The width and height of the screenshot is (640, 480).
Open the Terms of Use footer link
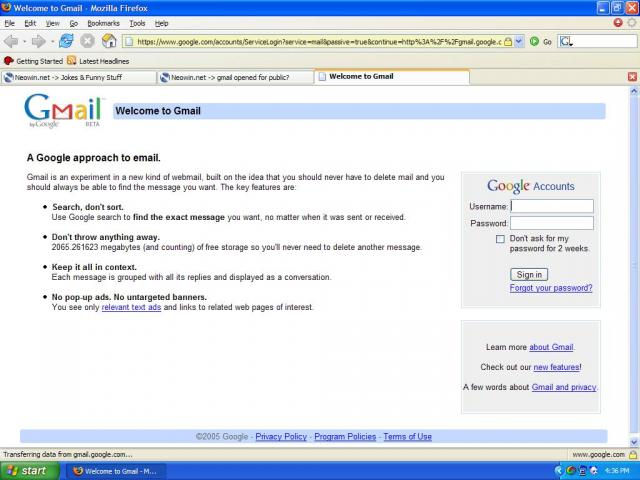point(407,436)
